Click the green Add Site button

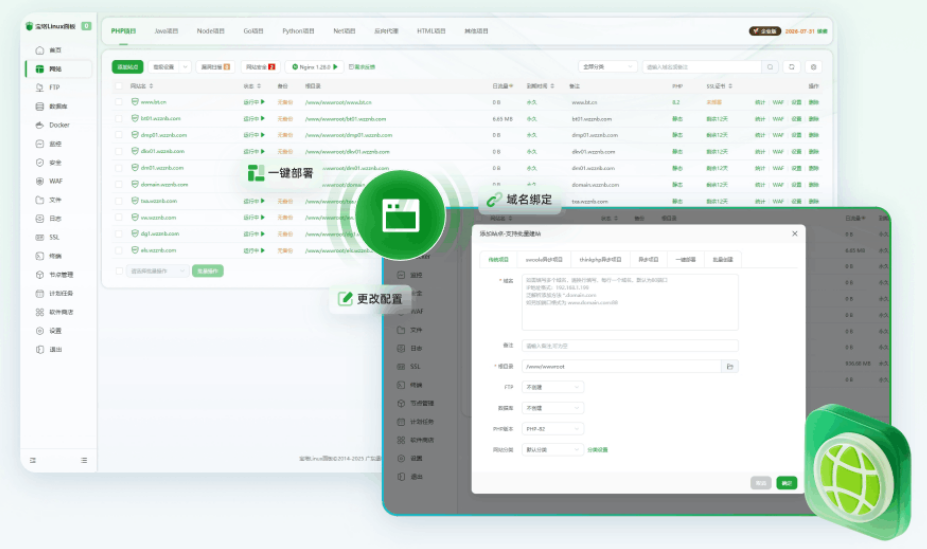click(x=128, y=67)
